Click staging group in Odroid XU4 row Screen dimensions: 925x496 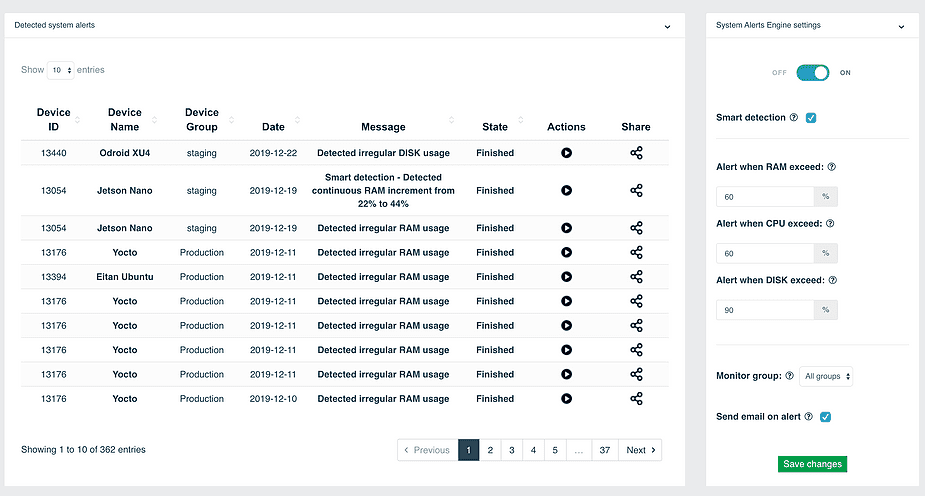click(x=202, y=153)
